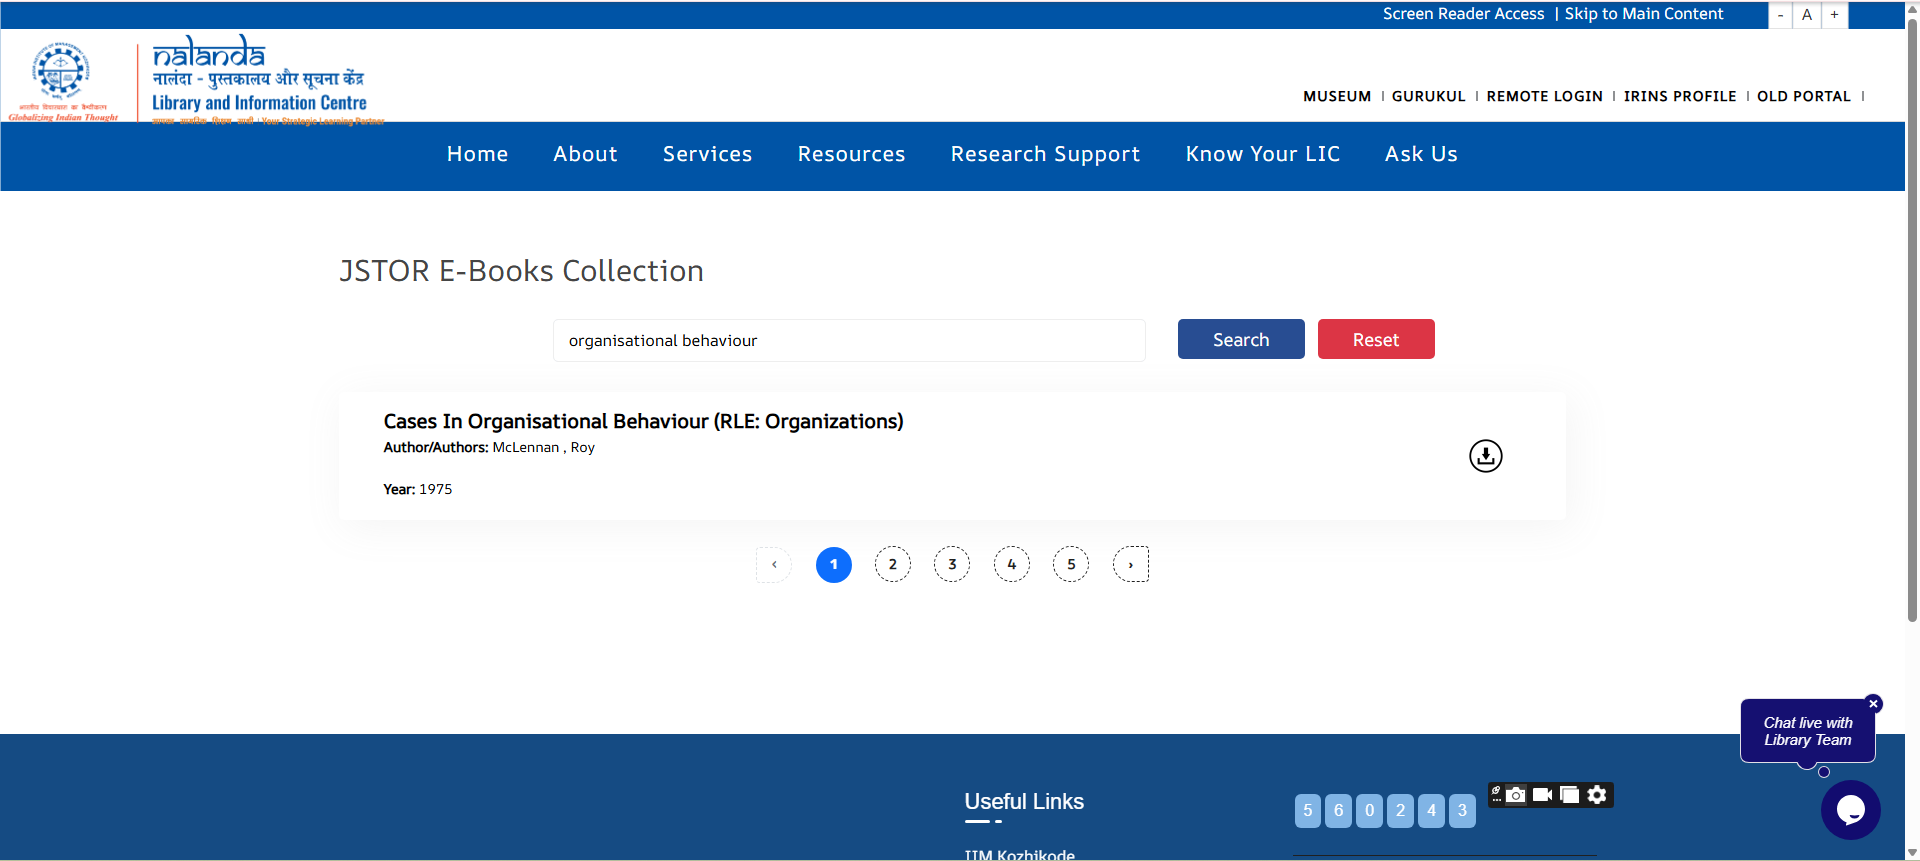The width and height of the screenshot is (1920, 861).
Task: Close the Chat live with Library Team popup
Action: tap(1873, 704)
